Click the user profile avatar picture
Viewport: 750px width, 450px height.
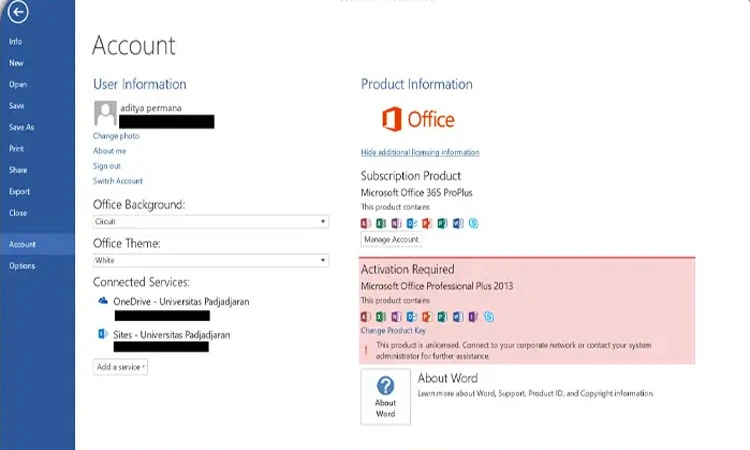point(105,113)
